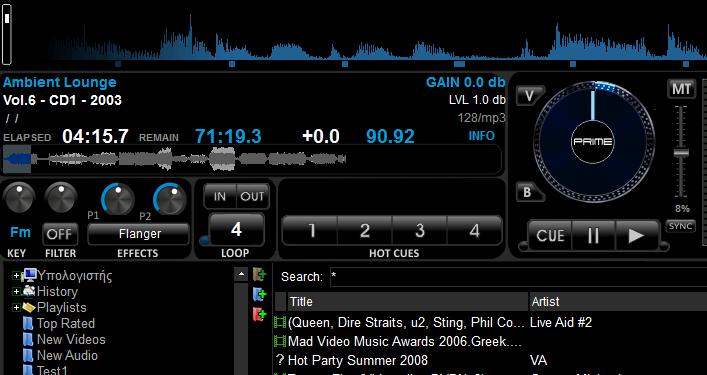
Task: Toggle the MT master tempo button
Action: pyautogui.click(x=681, y=89)
